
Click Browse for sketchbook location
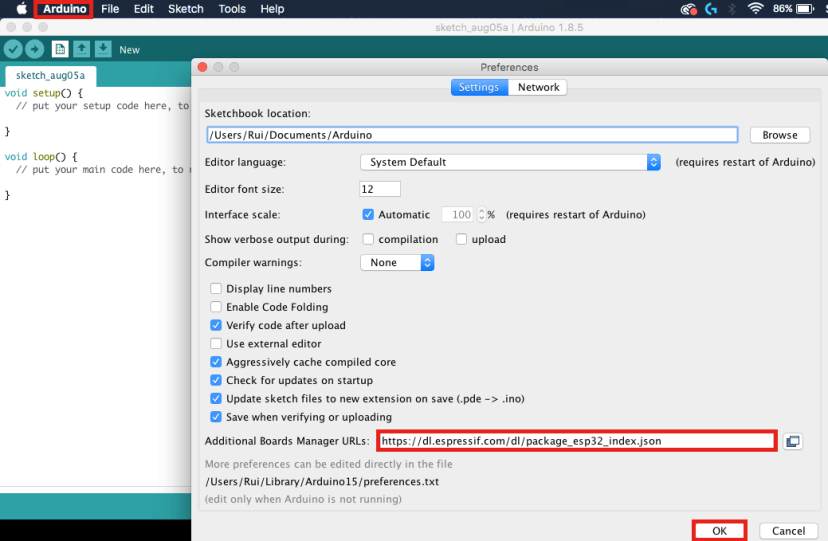pyautogui.click(x=779, y=135)
